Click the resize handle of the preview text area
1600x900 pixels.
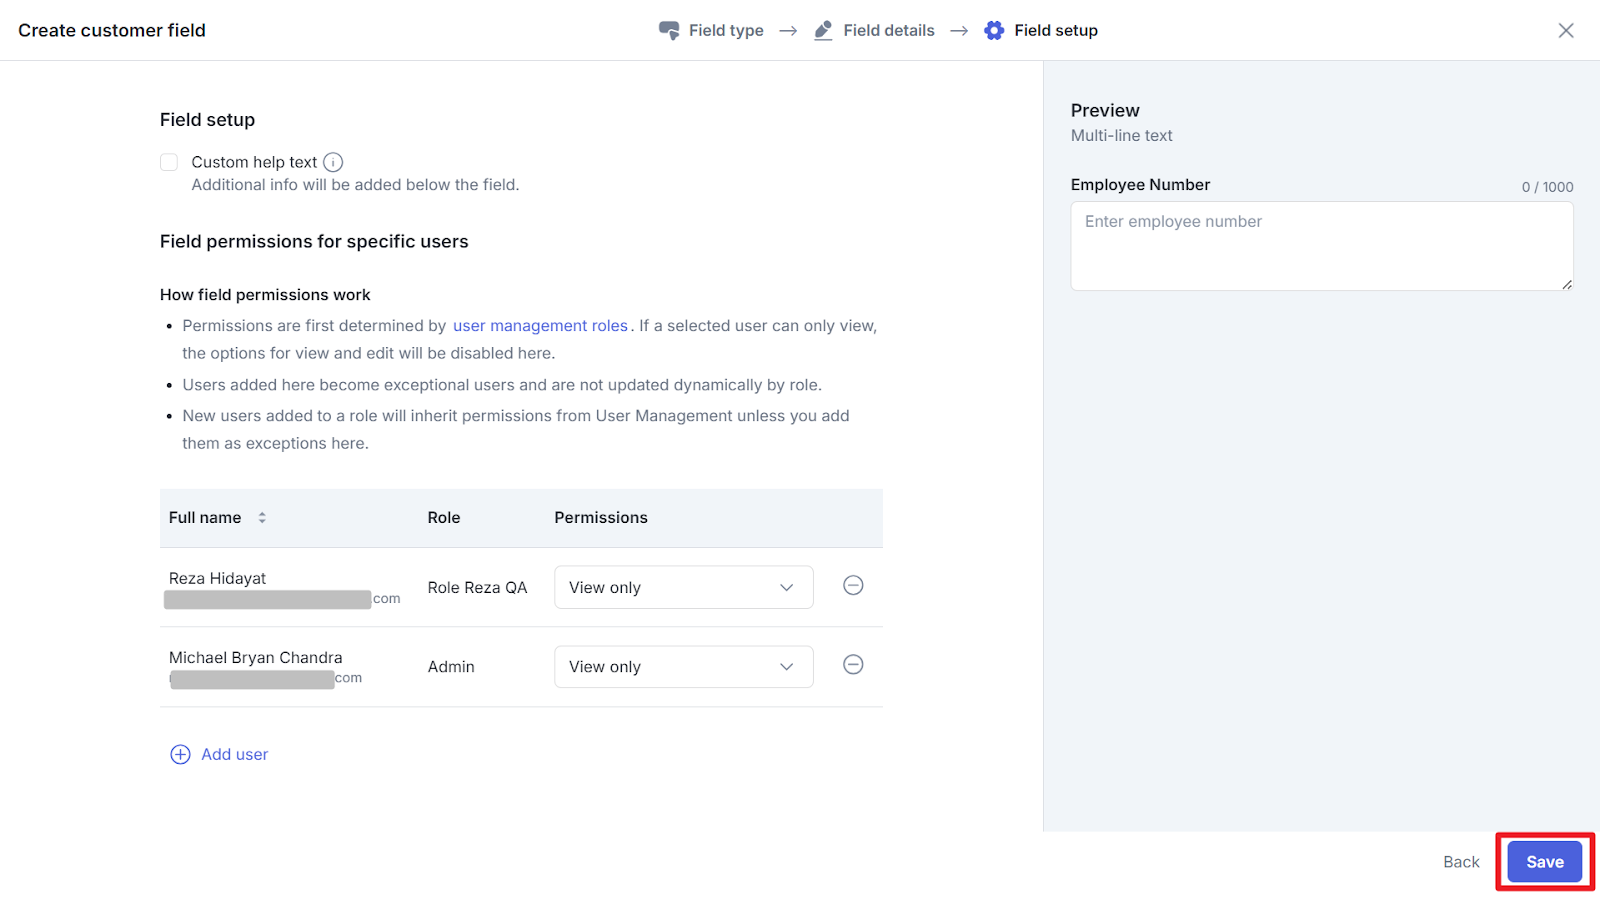(x=1566, y=284)
